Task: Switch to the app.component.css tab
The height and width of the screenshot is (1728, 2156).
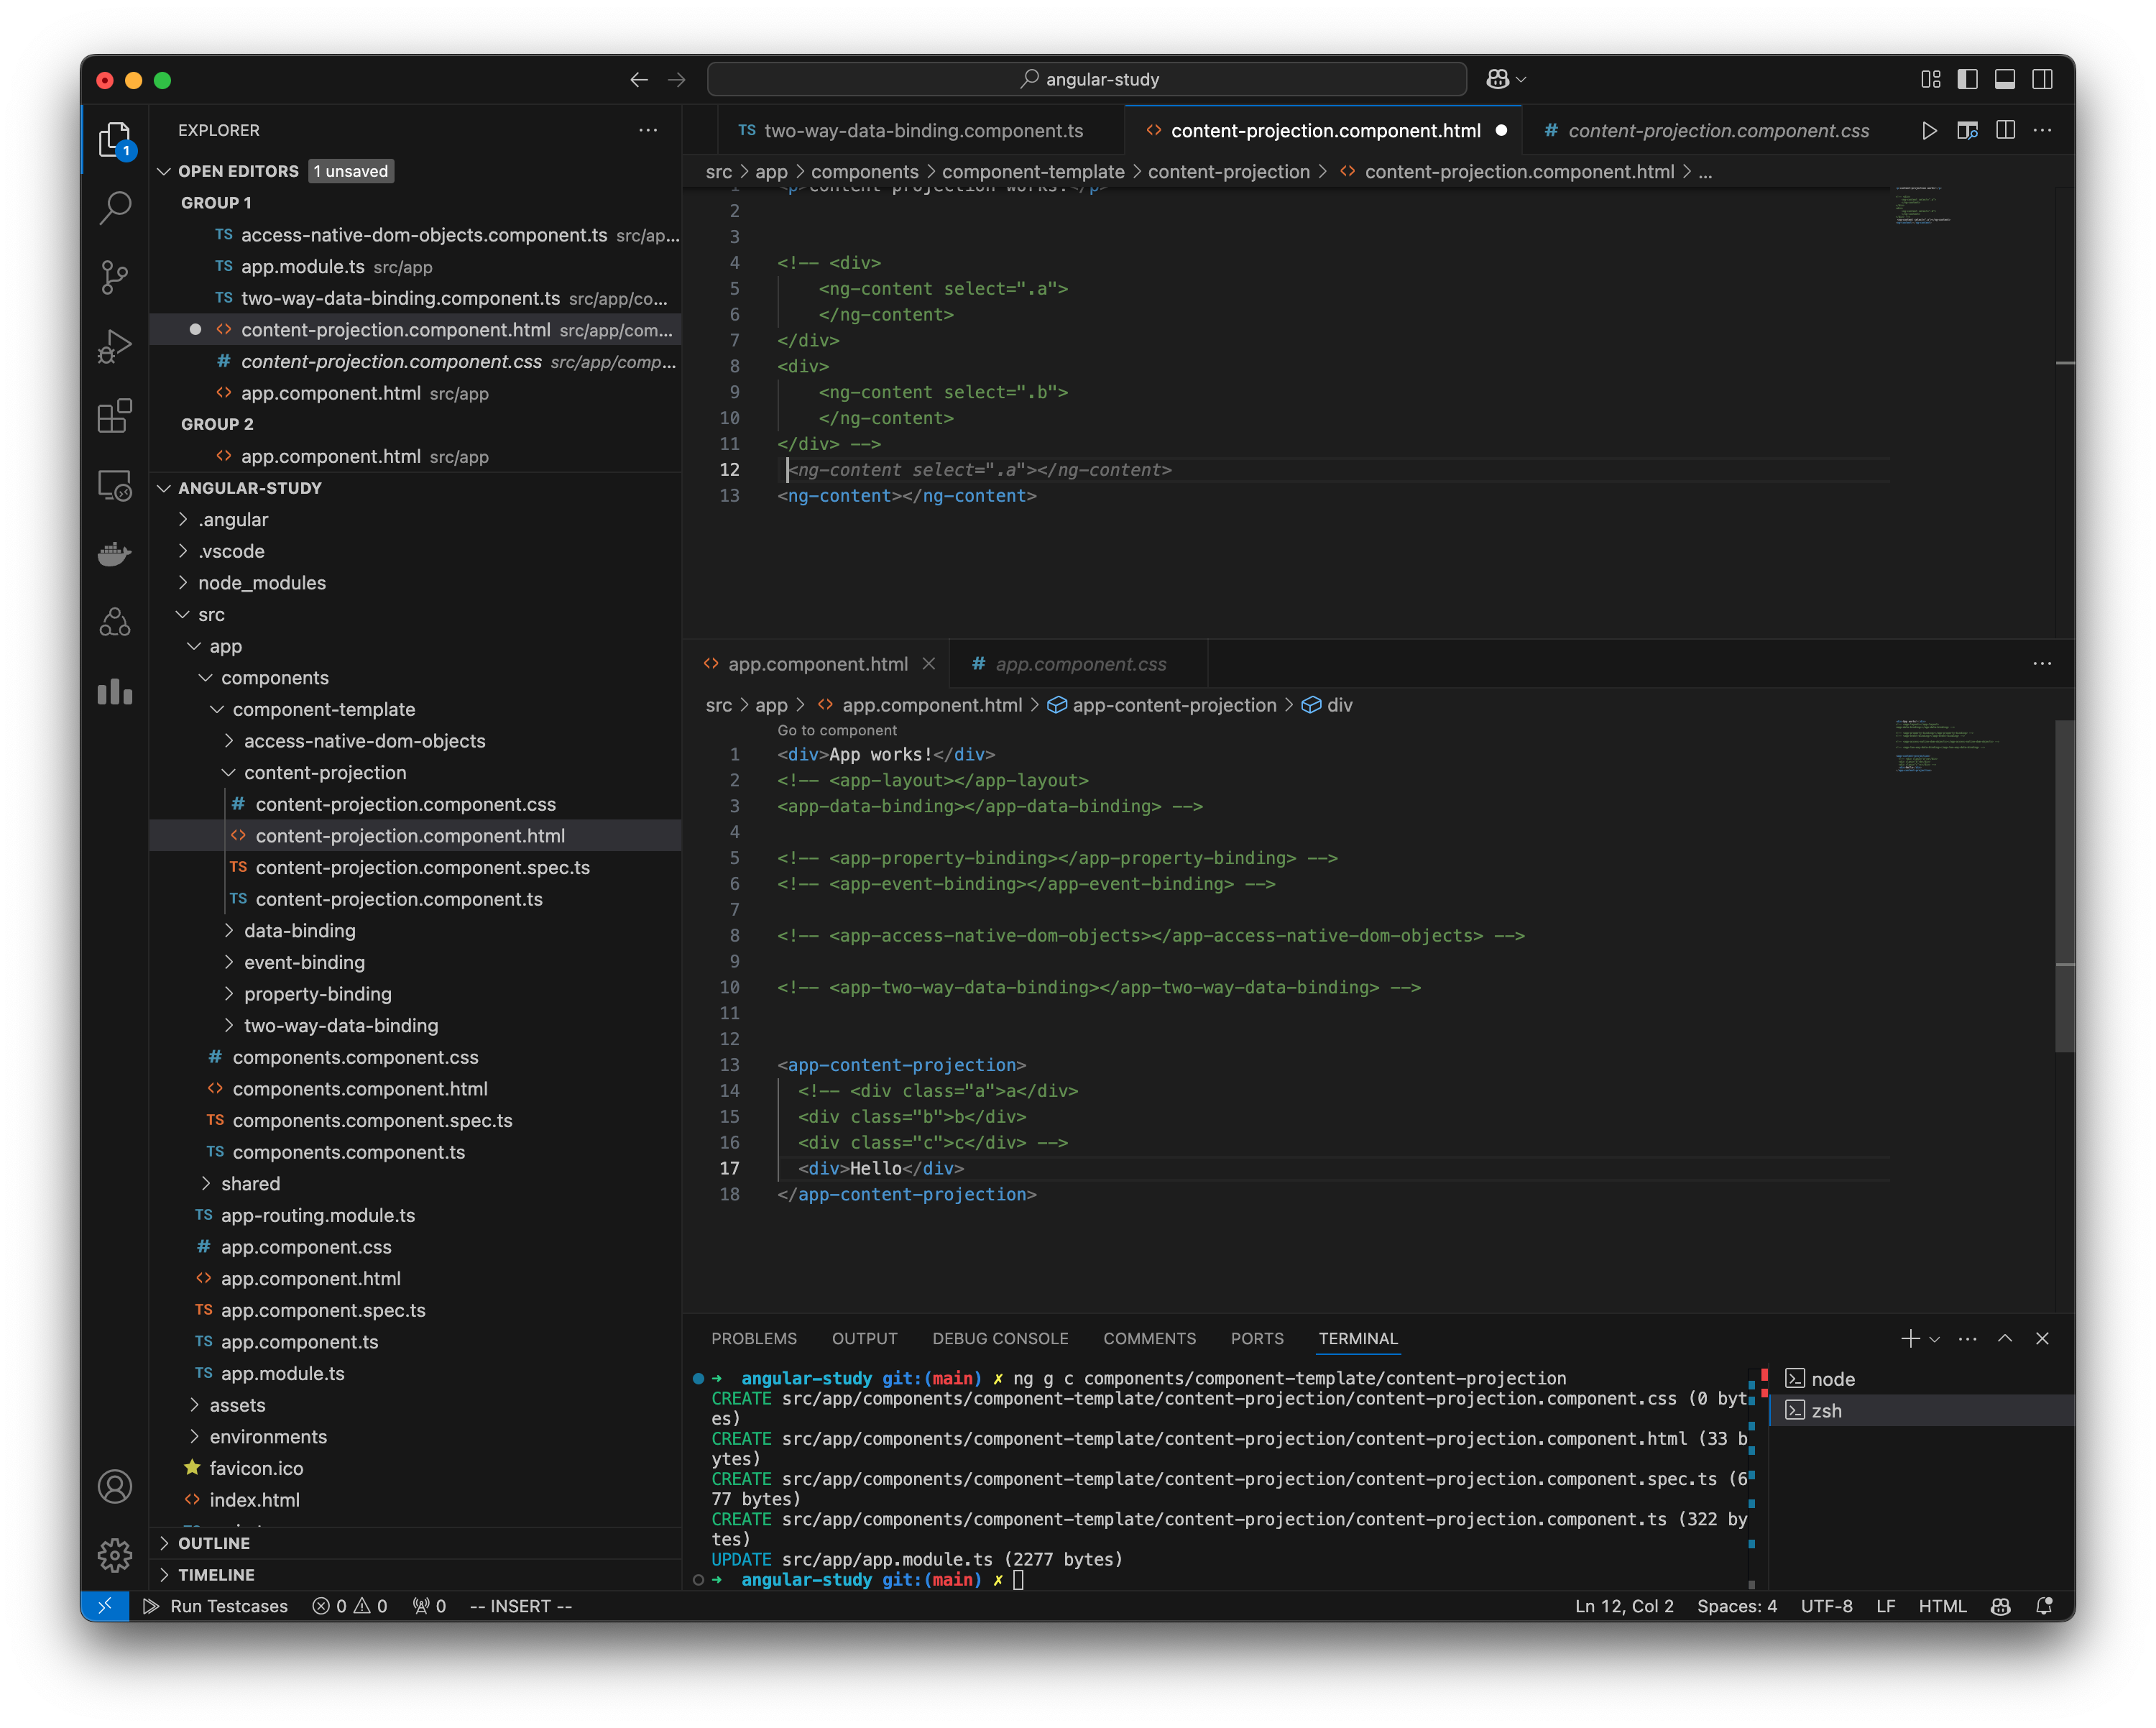Action: point(1080,663)
